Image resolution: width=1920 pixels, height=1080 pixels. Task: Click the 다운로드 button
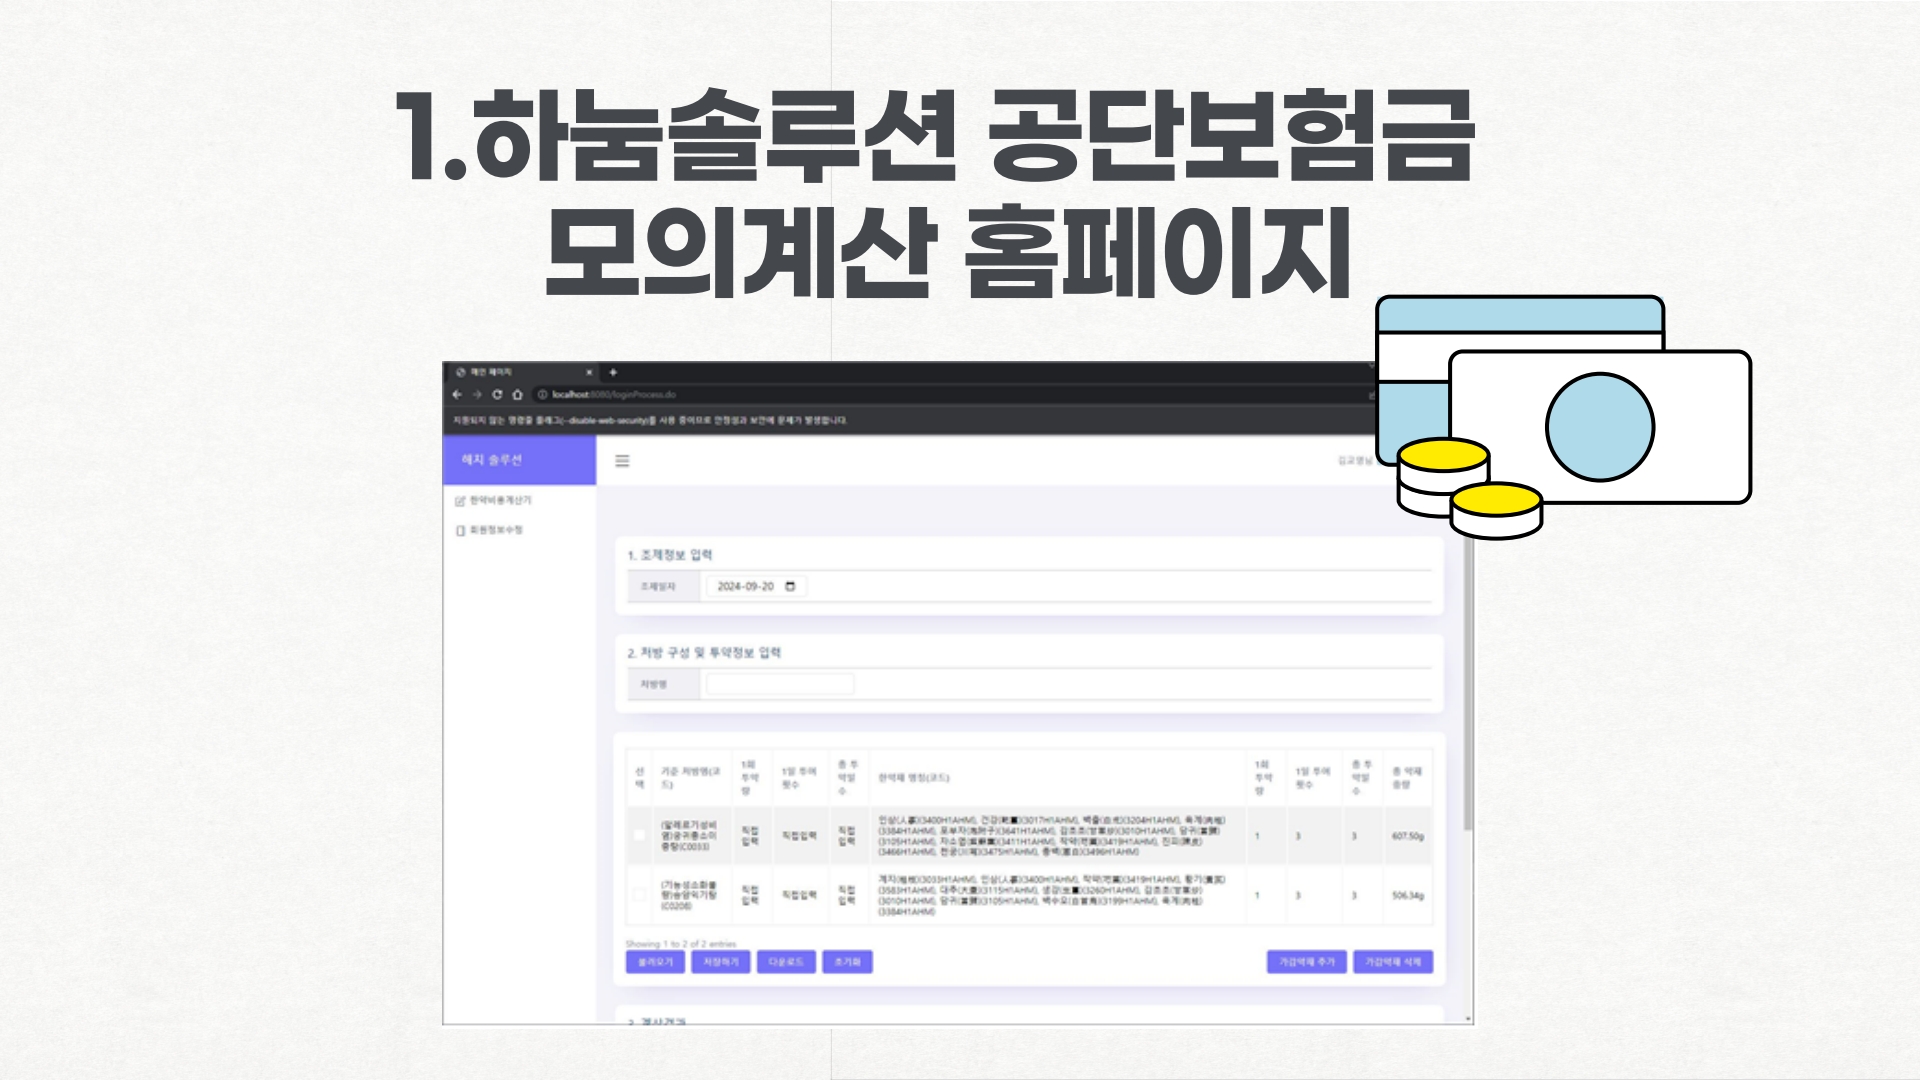[x=786, y=962]
